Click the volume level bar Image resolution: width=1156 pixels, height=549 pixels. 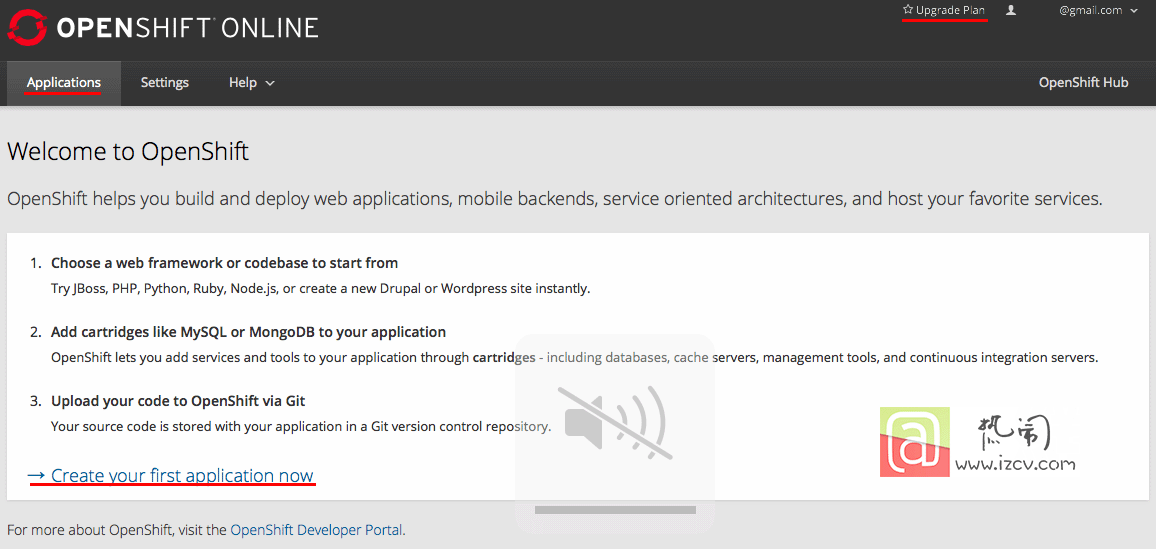click(616, 510)
